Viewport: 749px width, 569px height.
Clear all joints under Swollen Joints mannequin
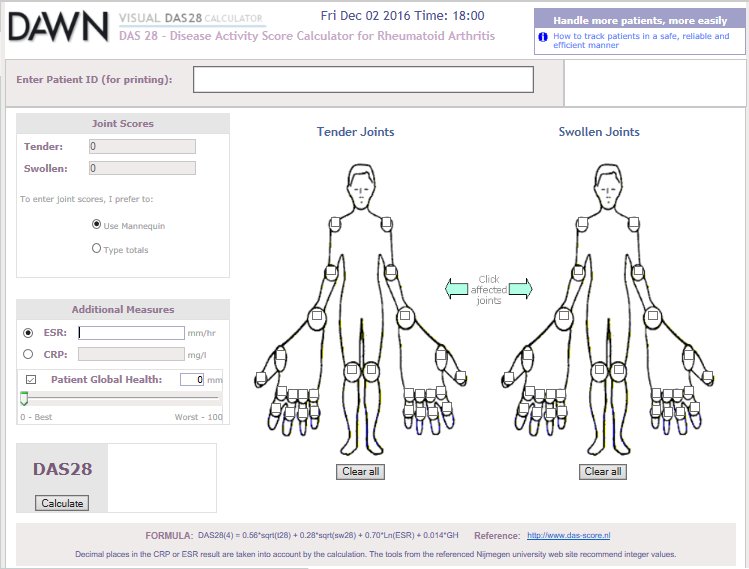point(603,472)
